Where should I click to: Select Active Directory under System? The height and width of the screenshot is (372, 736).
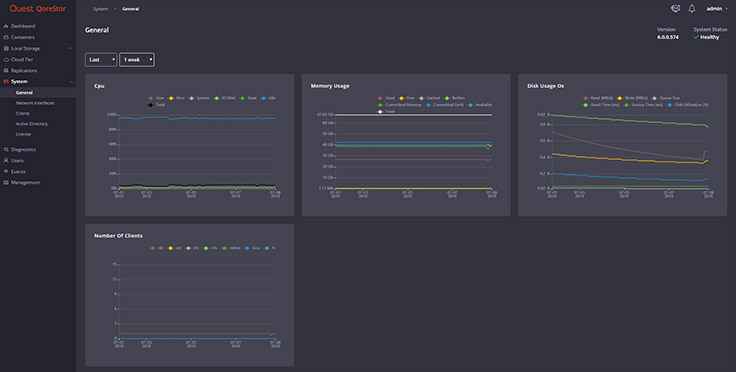pyautogui.click(x=31, y=124)
